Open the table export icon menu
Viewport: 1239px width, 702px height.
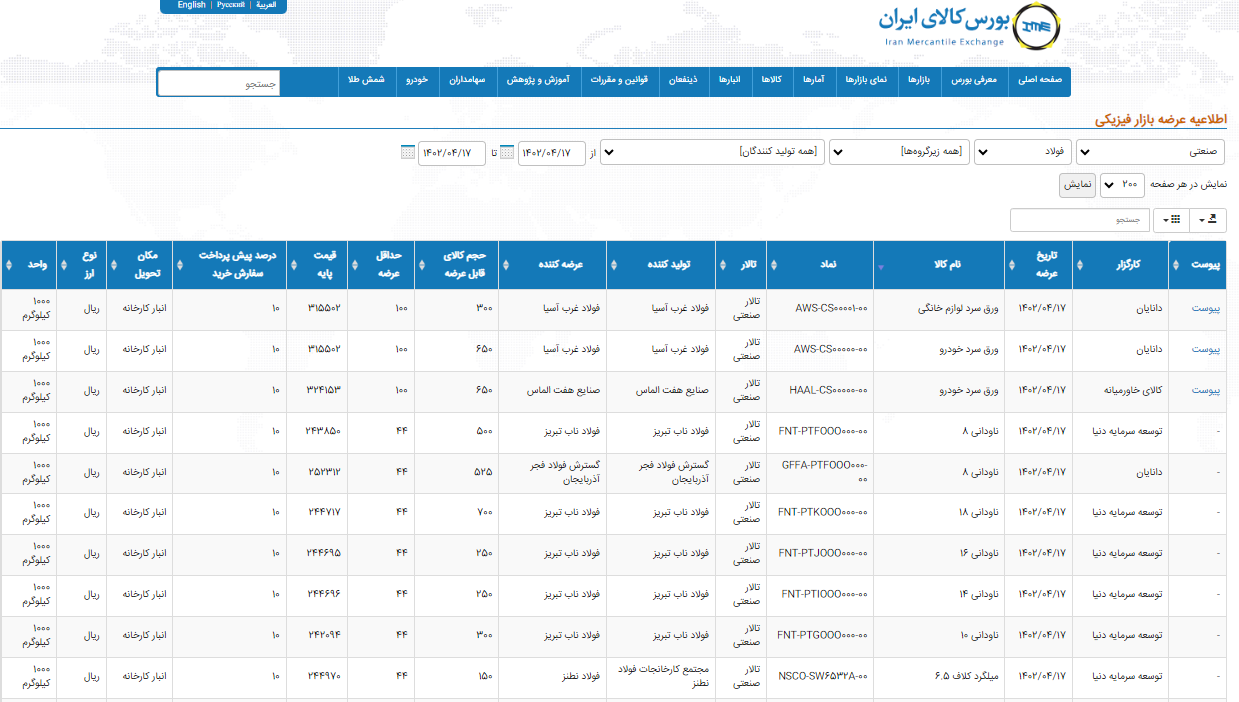point(1208,219)
